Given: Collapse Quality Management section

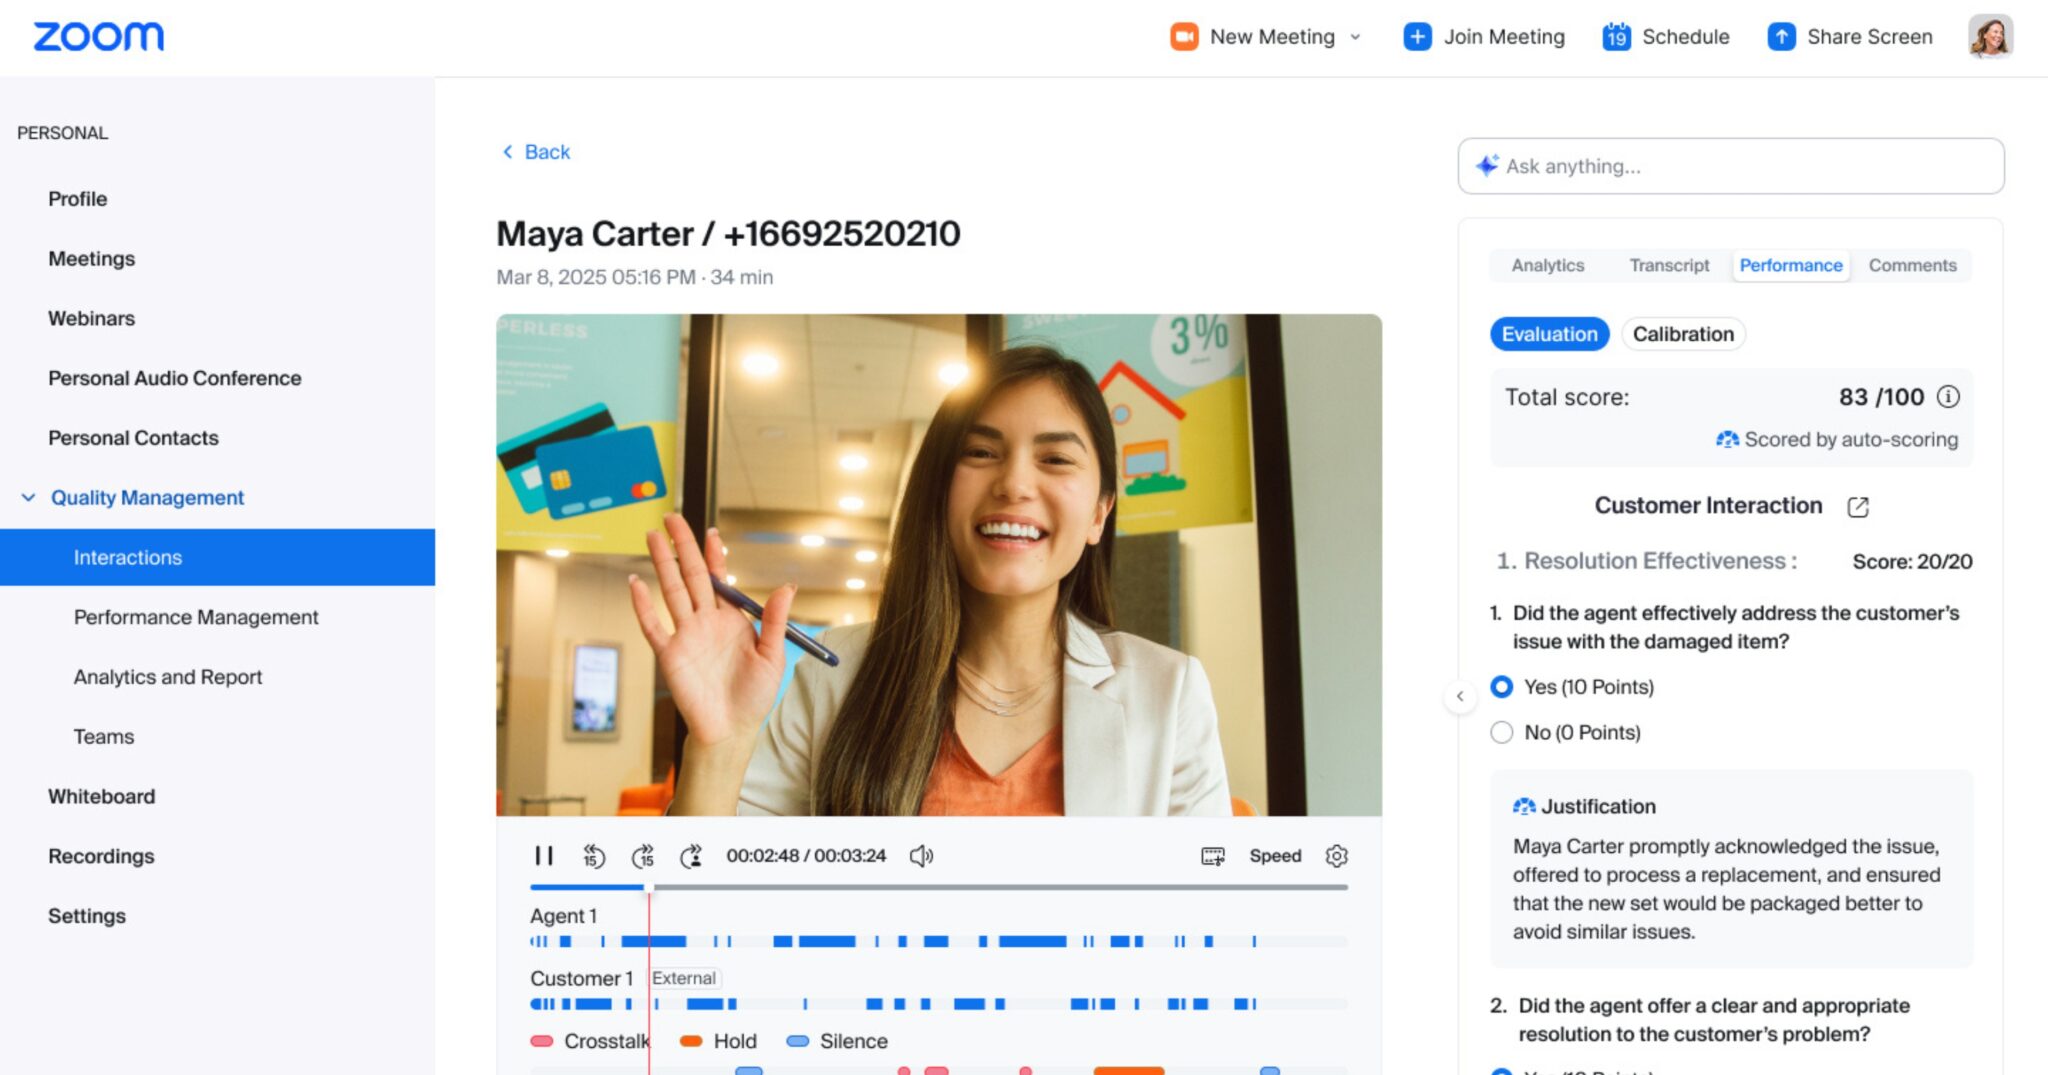Looking at the screenshot, I should pyautogui.click(x=29, y=498).
